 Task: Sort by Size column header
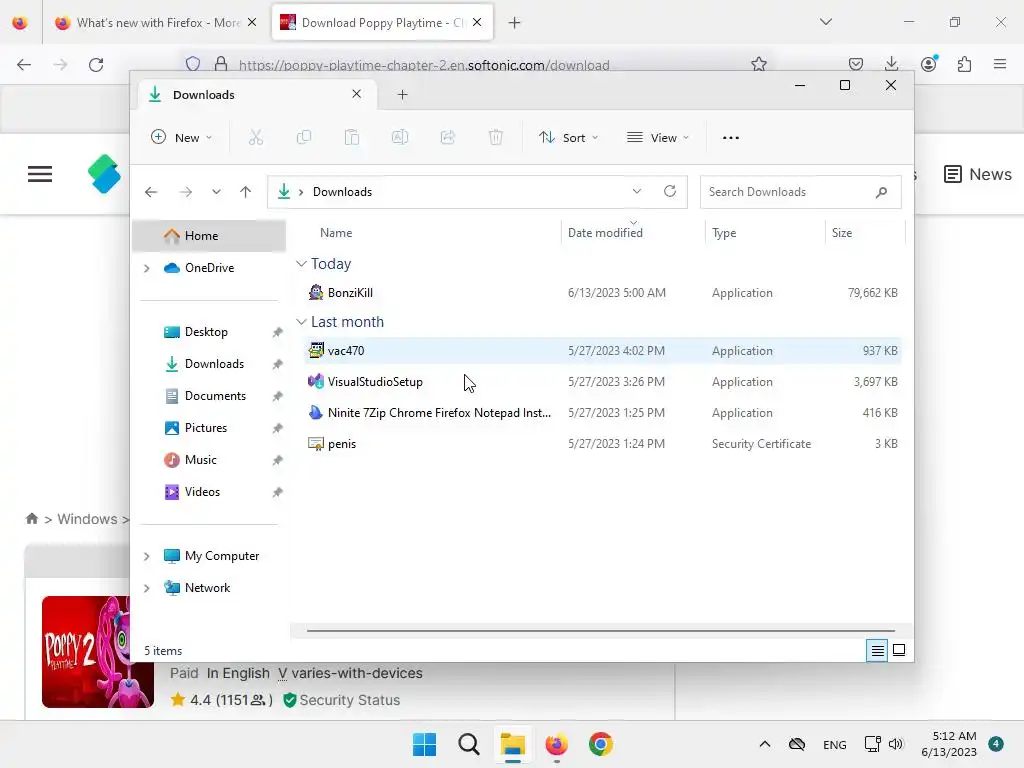[x=865, y=232]
